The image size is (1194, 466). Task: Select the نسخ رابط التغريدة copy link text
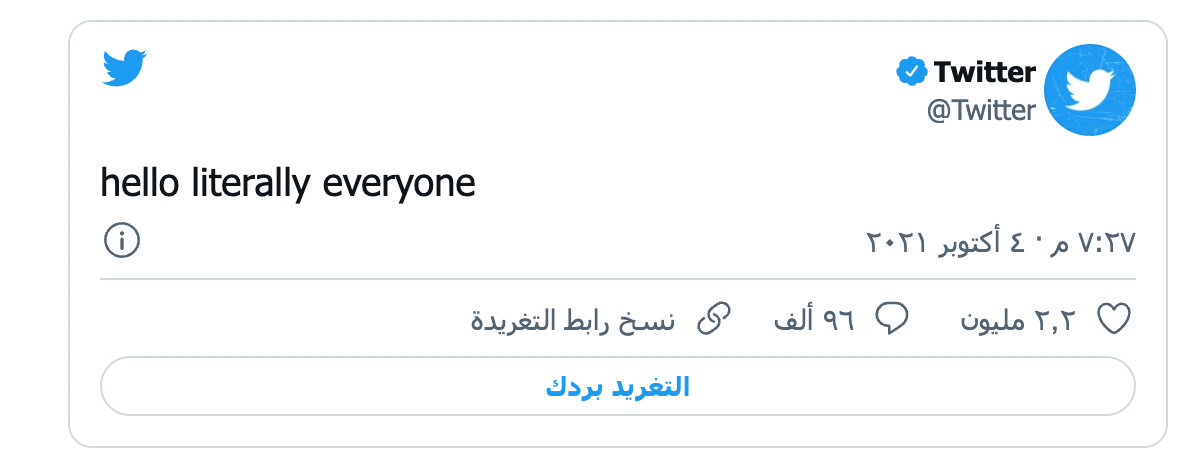(573, 321)
